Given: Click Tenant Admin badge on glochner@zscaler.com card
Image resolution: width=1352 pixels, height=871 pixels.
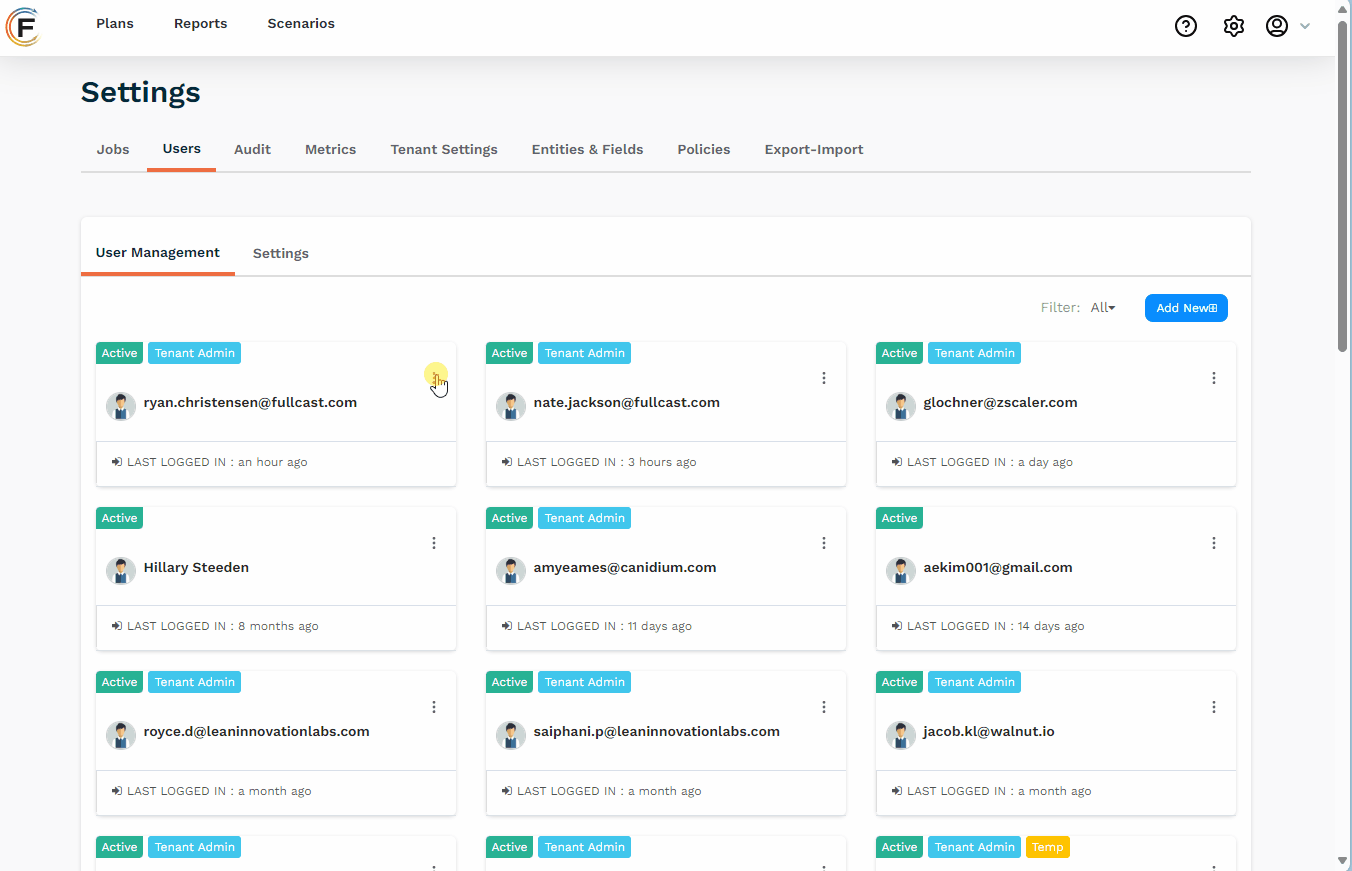Looking at the screenshot, I should 975,353.
